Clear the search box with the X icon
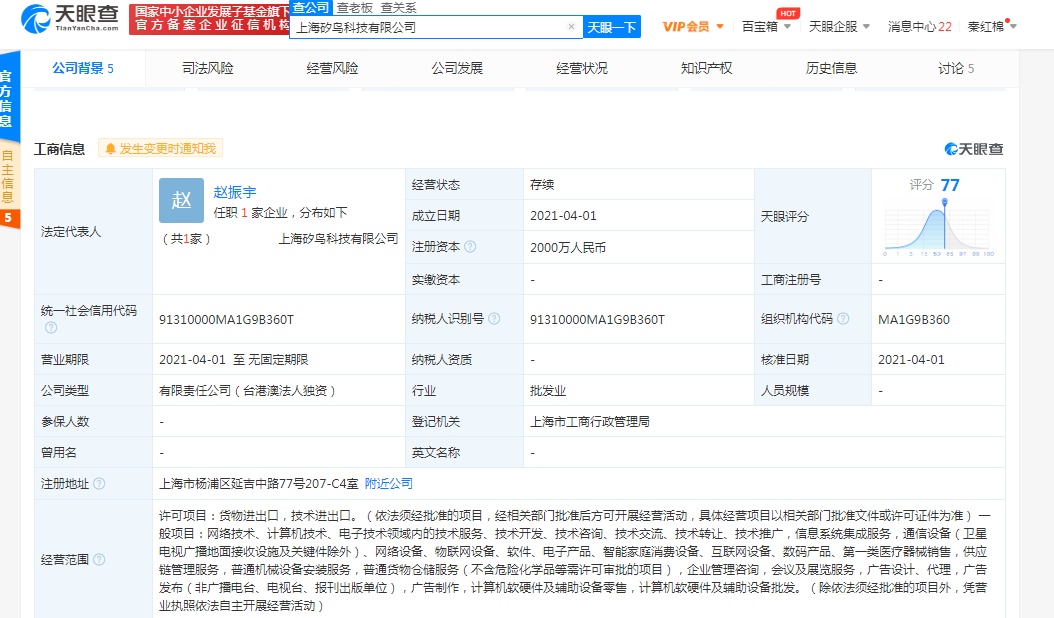Screen dimensions: 1054x618 coord(571,27)
